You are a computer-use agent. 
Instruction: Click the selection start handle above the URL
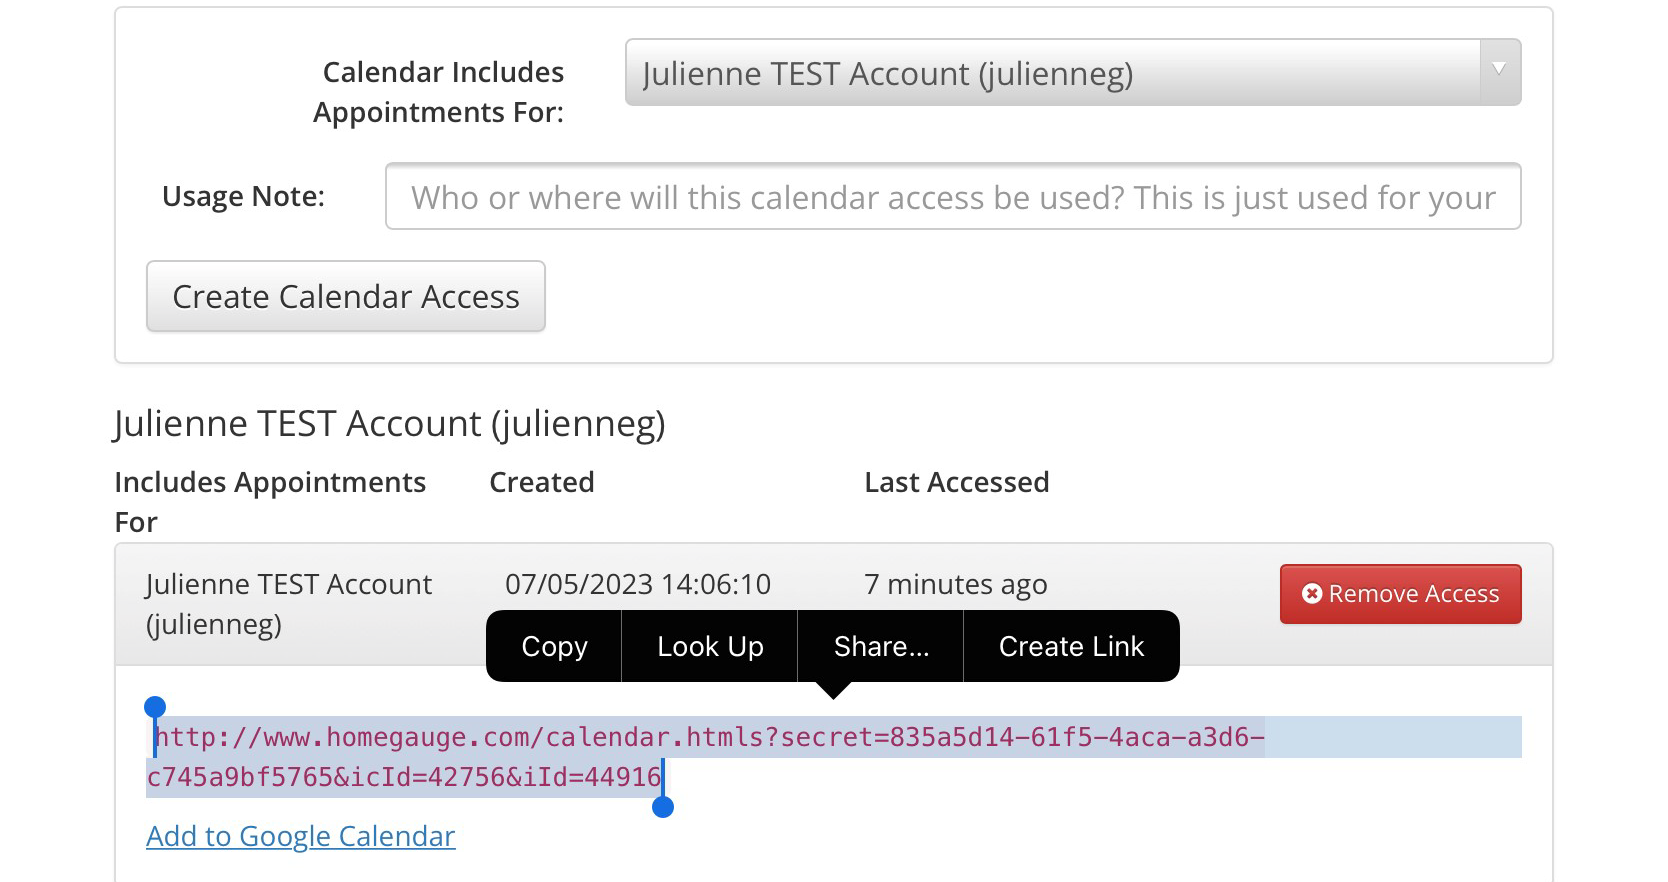point(155,708)
